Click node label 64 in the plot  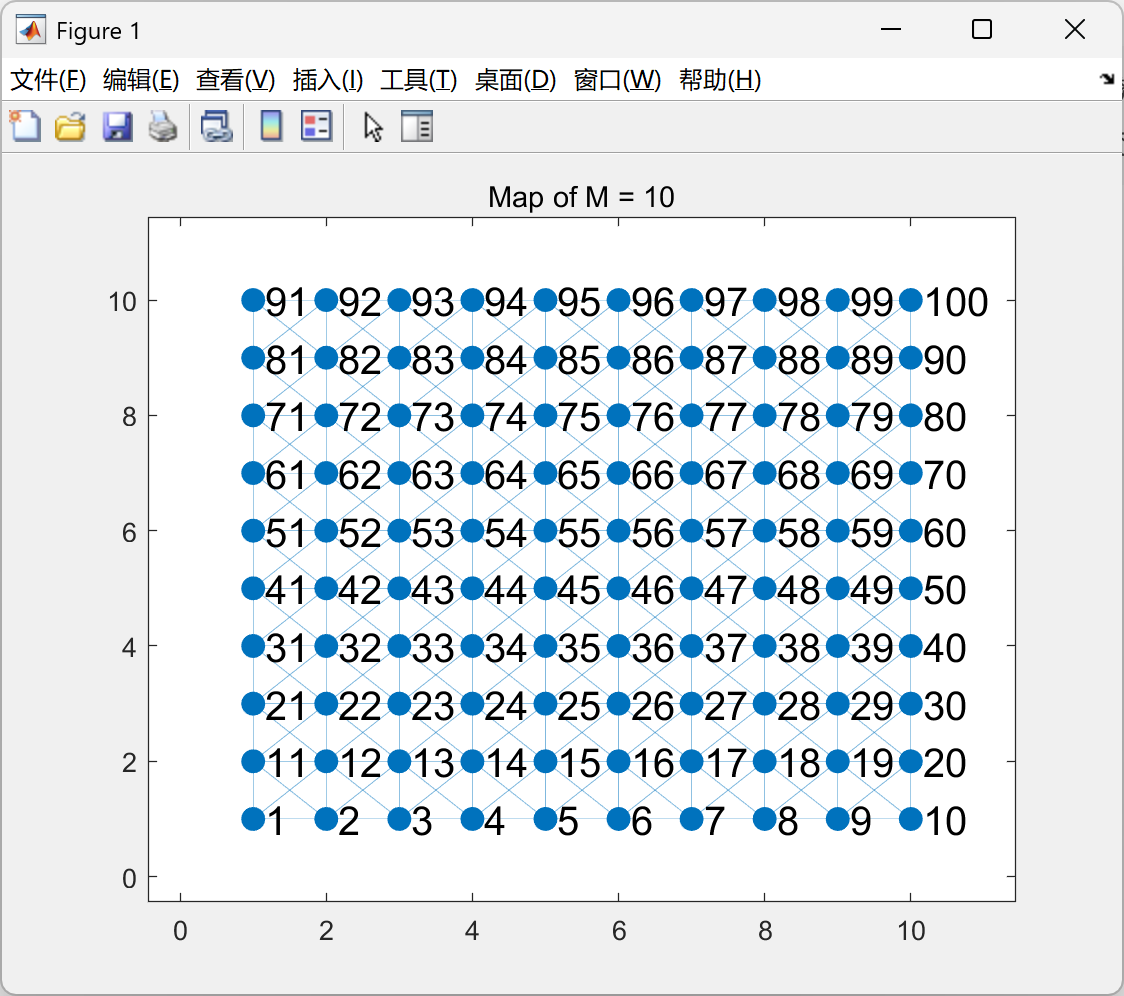click(506, 476)
